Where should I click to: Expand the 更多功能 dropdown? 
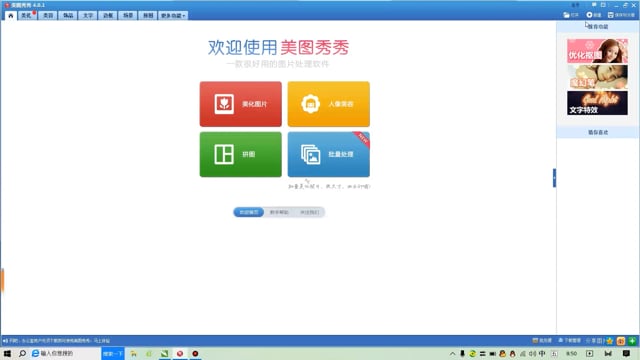pos(173,16)
